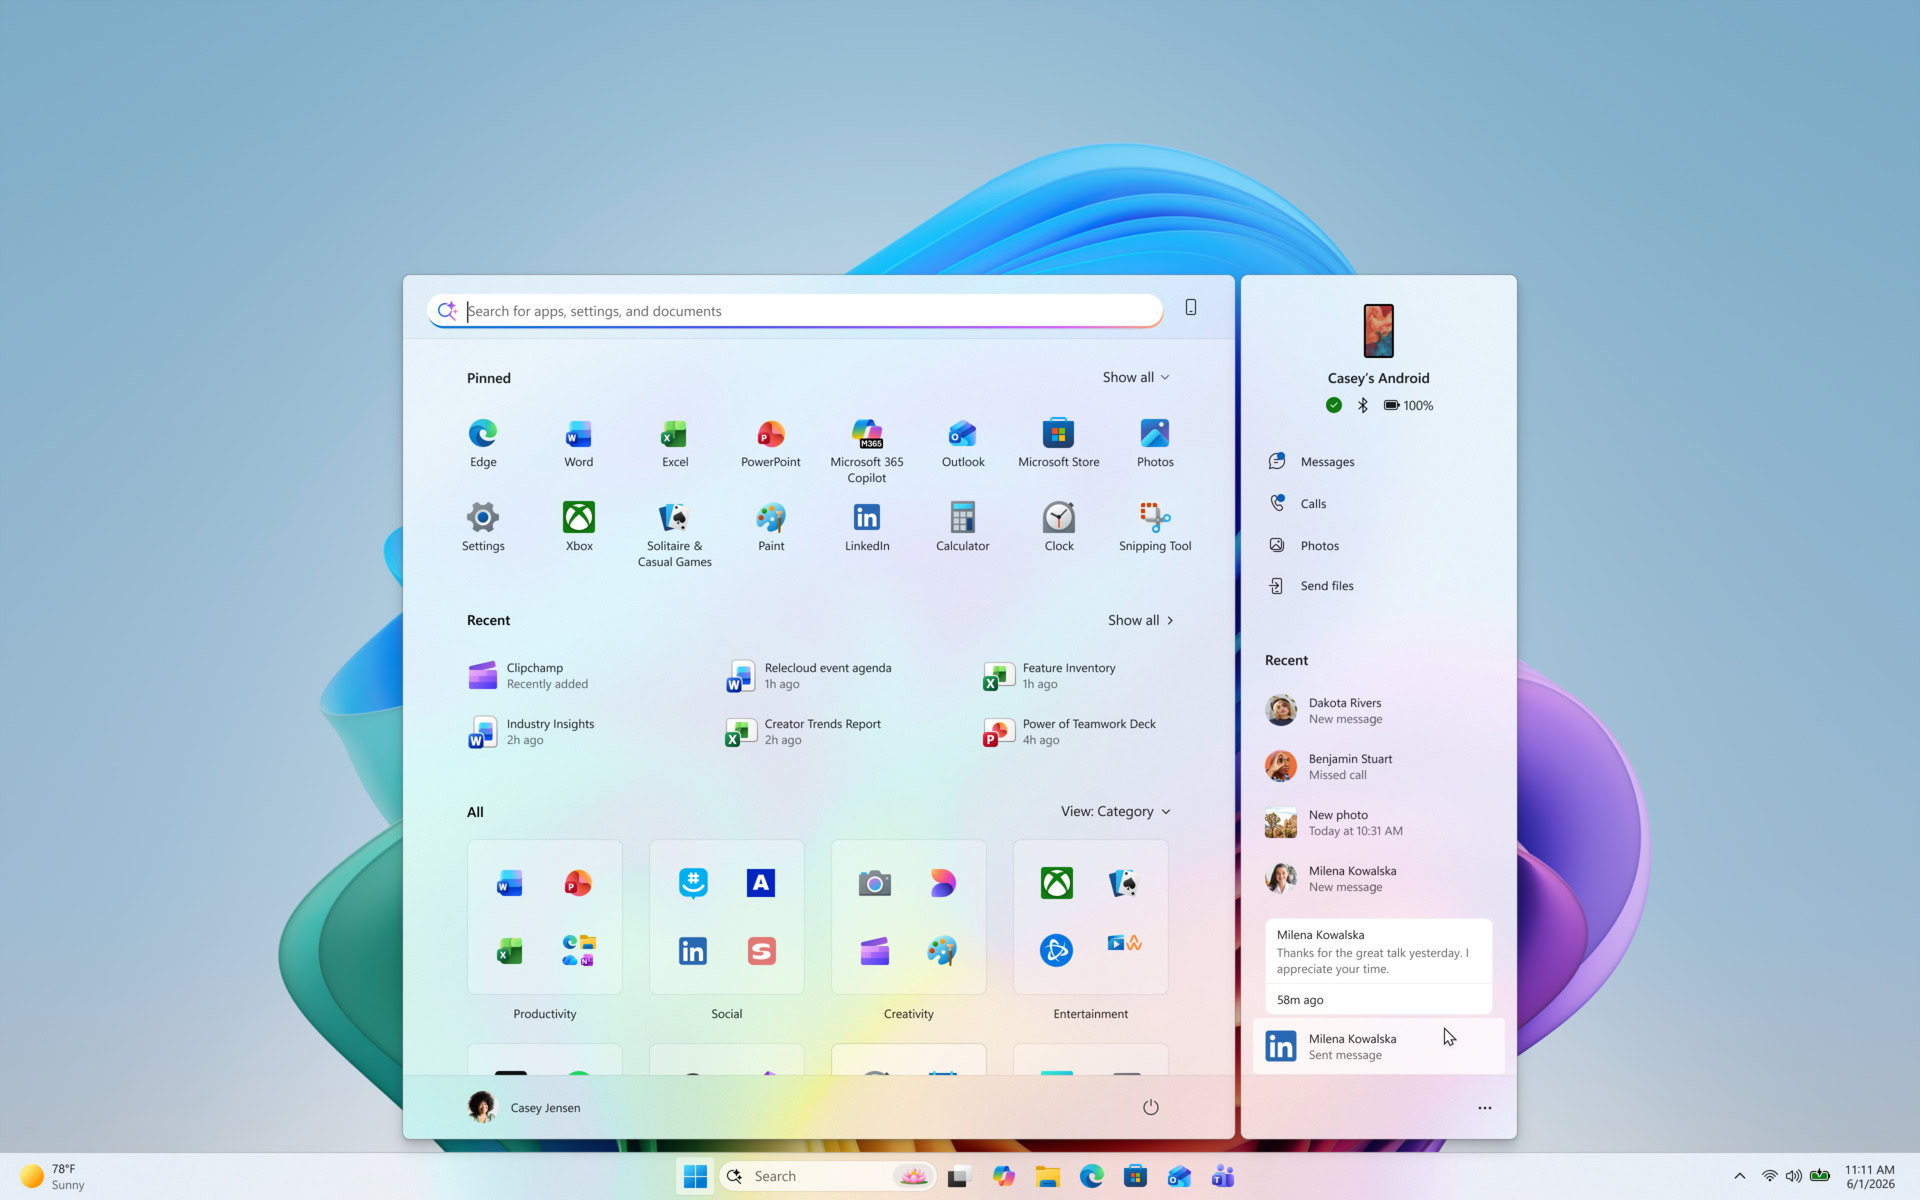Viewport: 1920px width, 1200px height.
Task: Open phone Messages
Action: 1311,462
